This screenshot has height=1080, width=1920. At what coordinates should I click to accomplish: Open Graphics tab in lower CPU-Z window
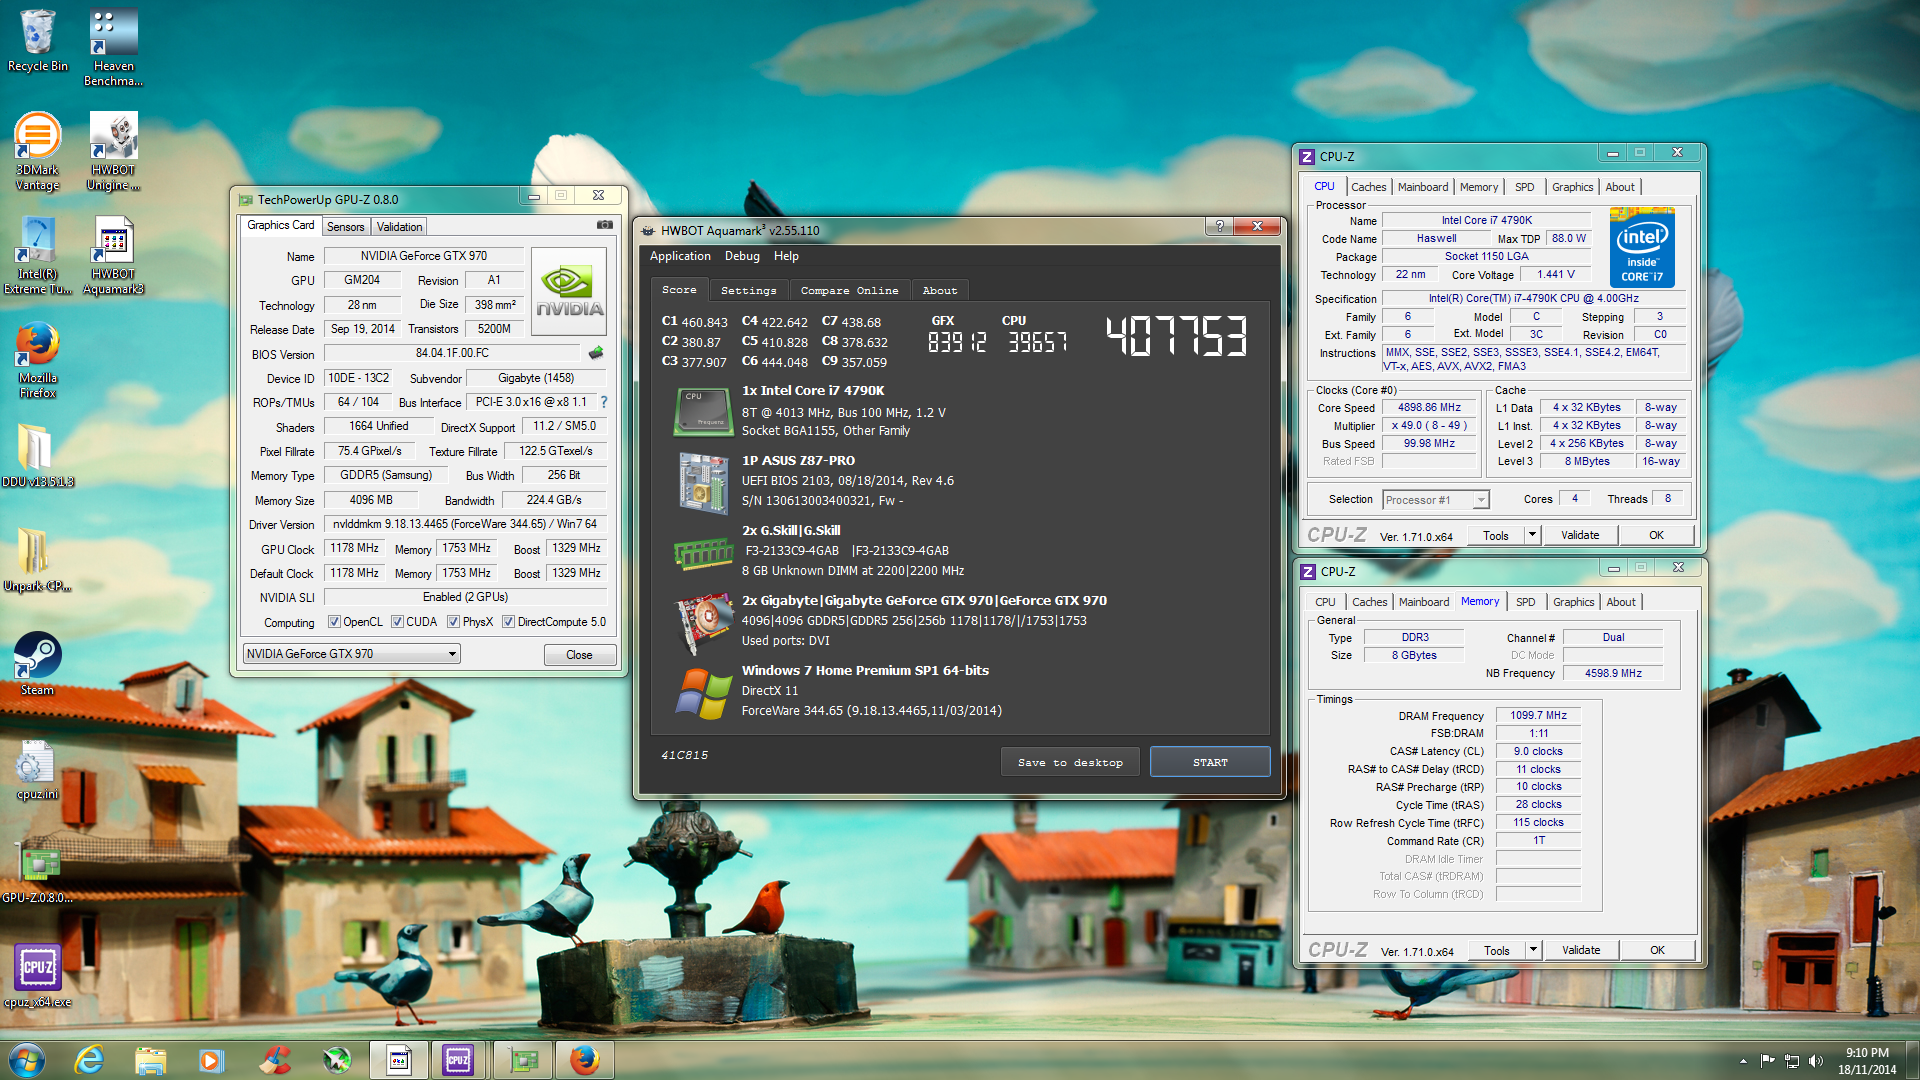pyautogui.click(x=1573, y=602)
